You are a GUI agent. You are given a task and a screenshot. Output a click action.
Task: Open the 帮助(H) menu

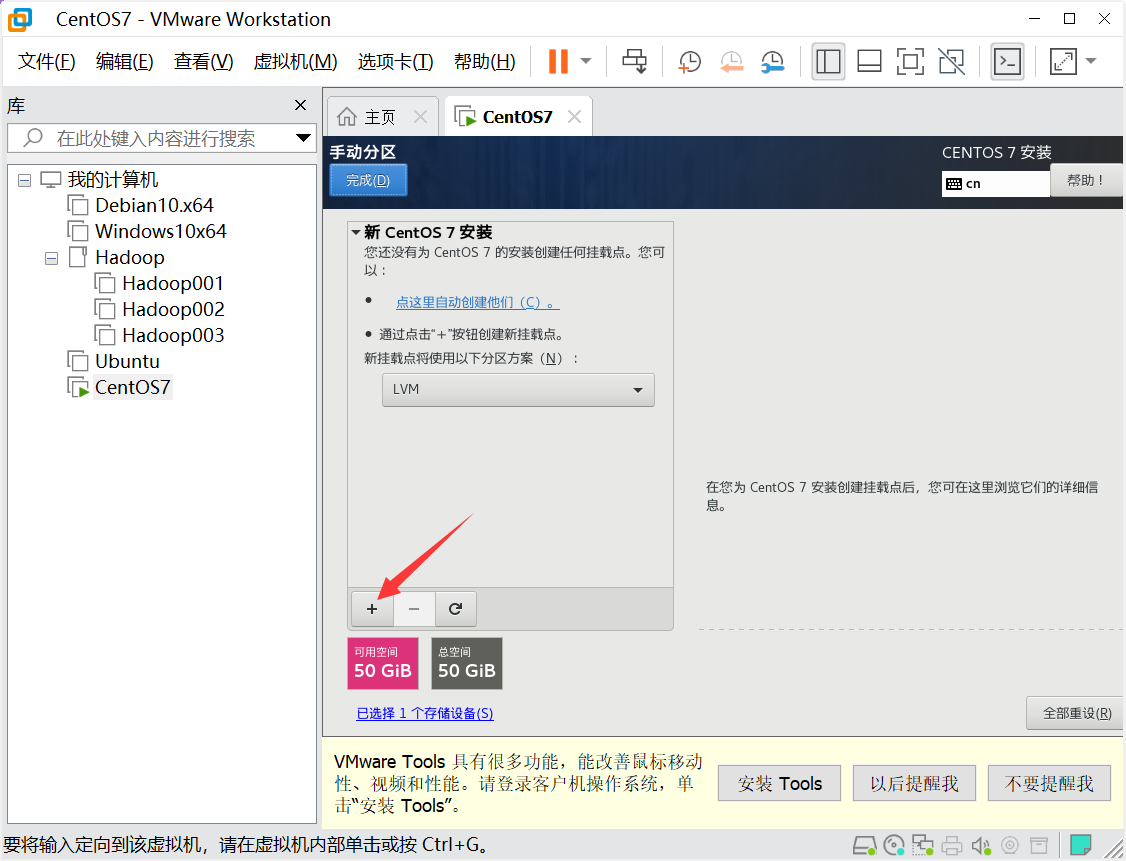pos(484,62)
